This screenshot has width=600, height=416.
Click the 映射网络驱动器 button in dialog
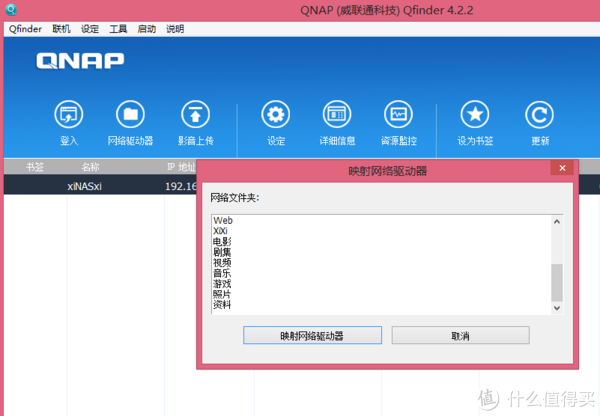click(312, 335)
